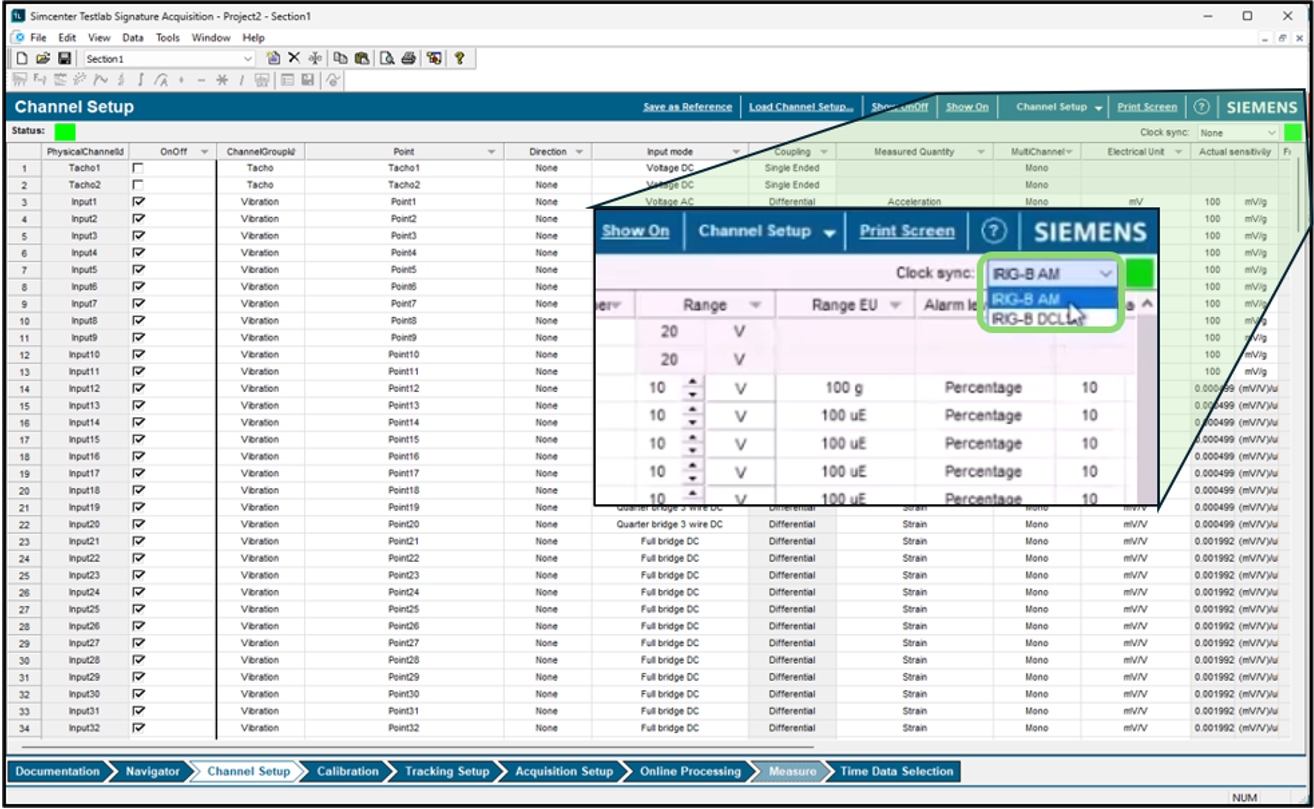
Task: Open the Clock sync IRIG-B AM combo in the inset
Action: coord(1053,273)
